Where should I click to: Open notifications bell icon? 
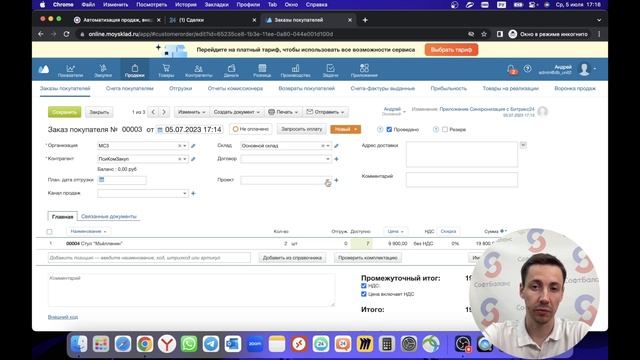click(511, 69)
